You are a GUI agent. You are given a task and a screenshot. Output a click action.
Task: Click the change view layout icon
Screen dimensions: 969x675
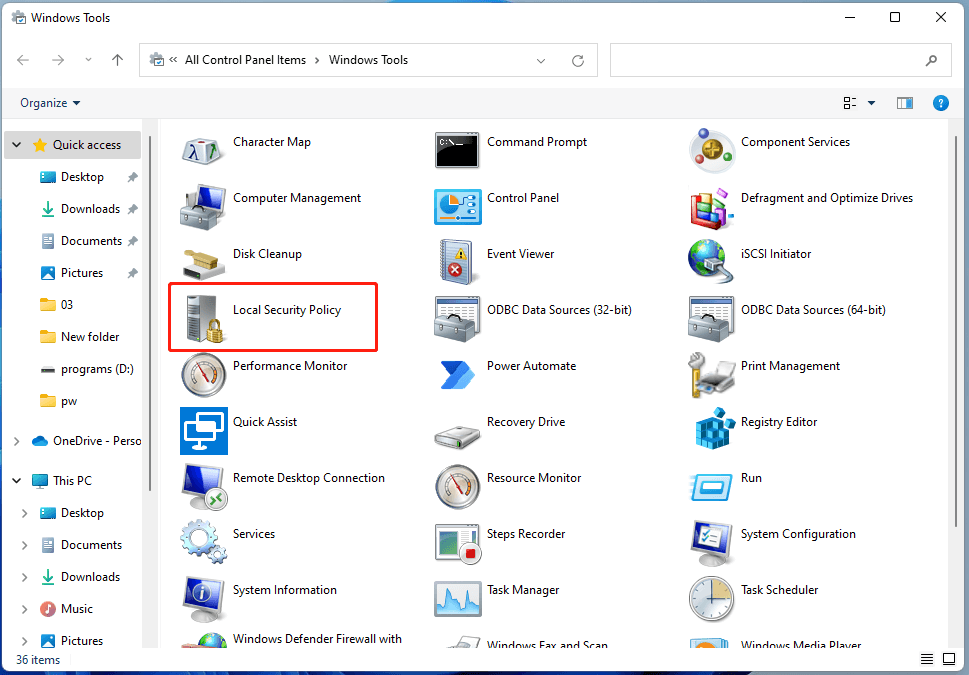[x=850, y=103]
